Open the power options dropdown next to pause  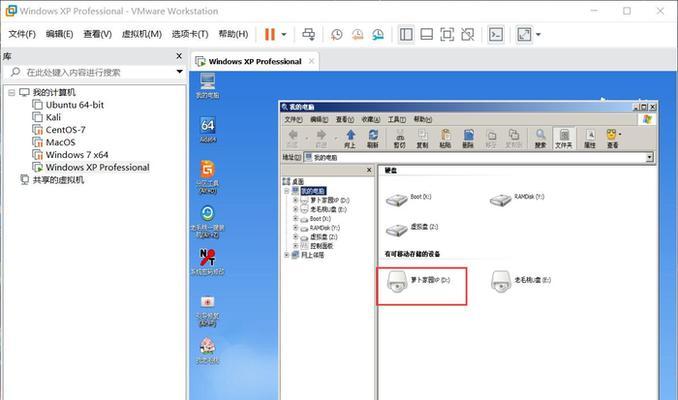tap(284, 35)
